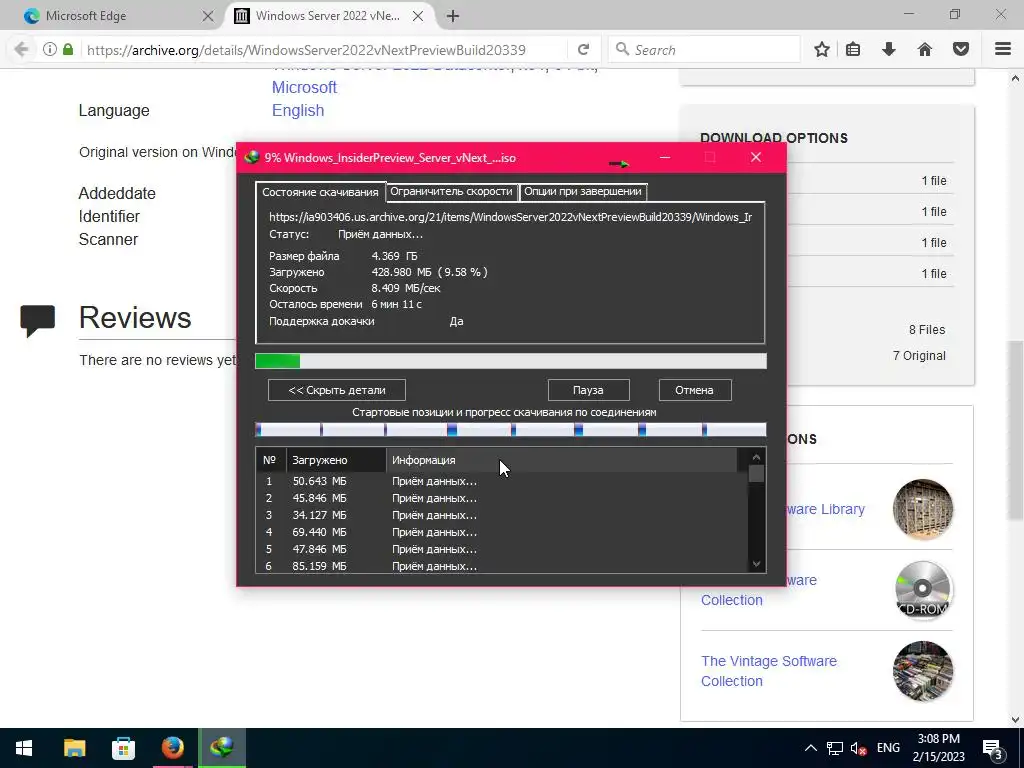The width and height of the screenshot is (1024, 768).
Task: Pause the download with Пауза button
Action: pos(588,390)
